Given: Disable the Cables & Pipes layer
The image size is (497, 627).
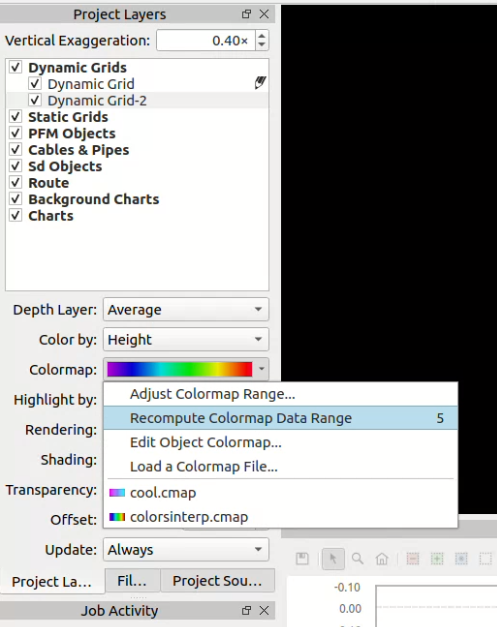Looking at the screenshot, I should click(16, 149).
